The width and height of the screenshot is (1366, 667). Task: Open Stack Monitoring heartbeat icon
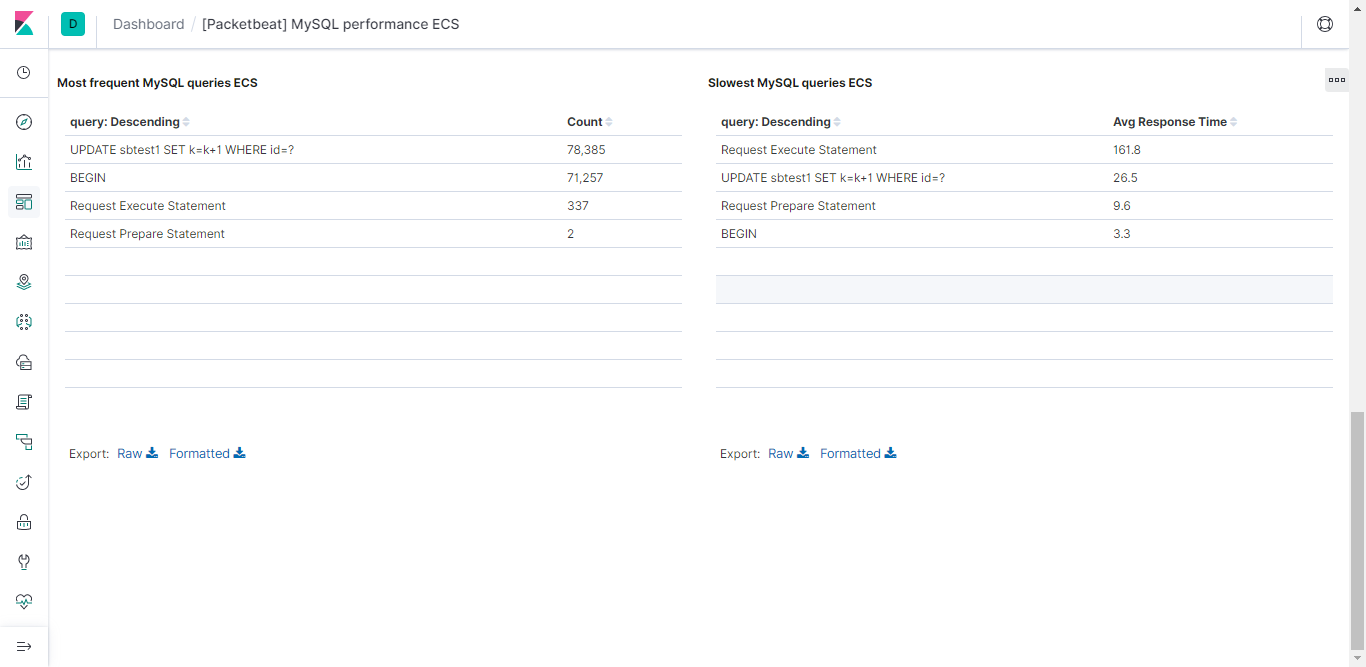point(24,602)
